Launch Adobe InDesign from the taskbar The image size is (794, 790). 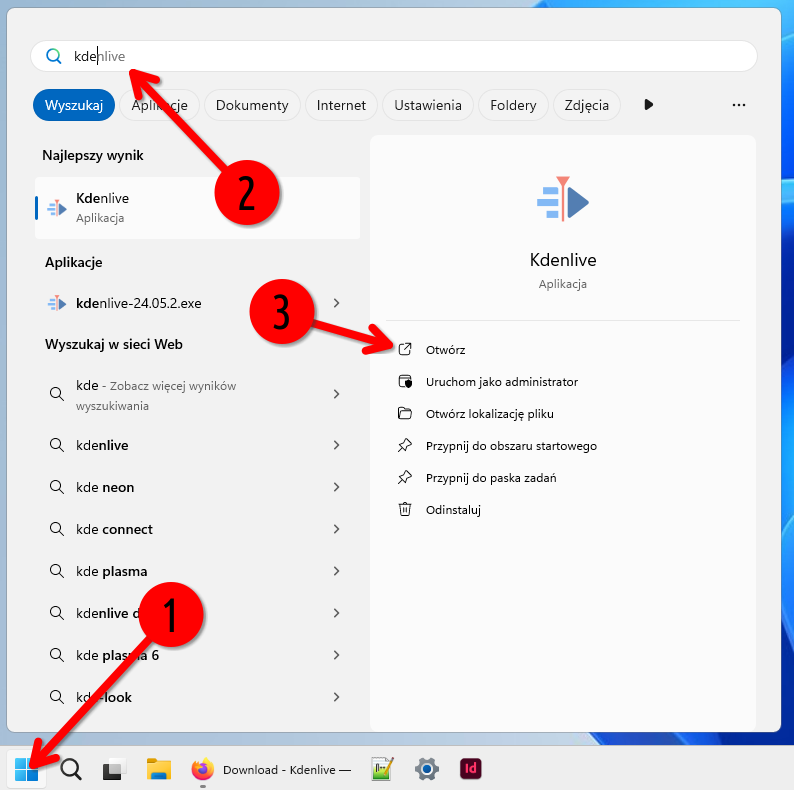470,769
